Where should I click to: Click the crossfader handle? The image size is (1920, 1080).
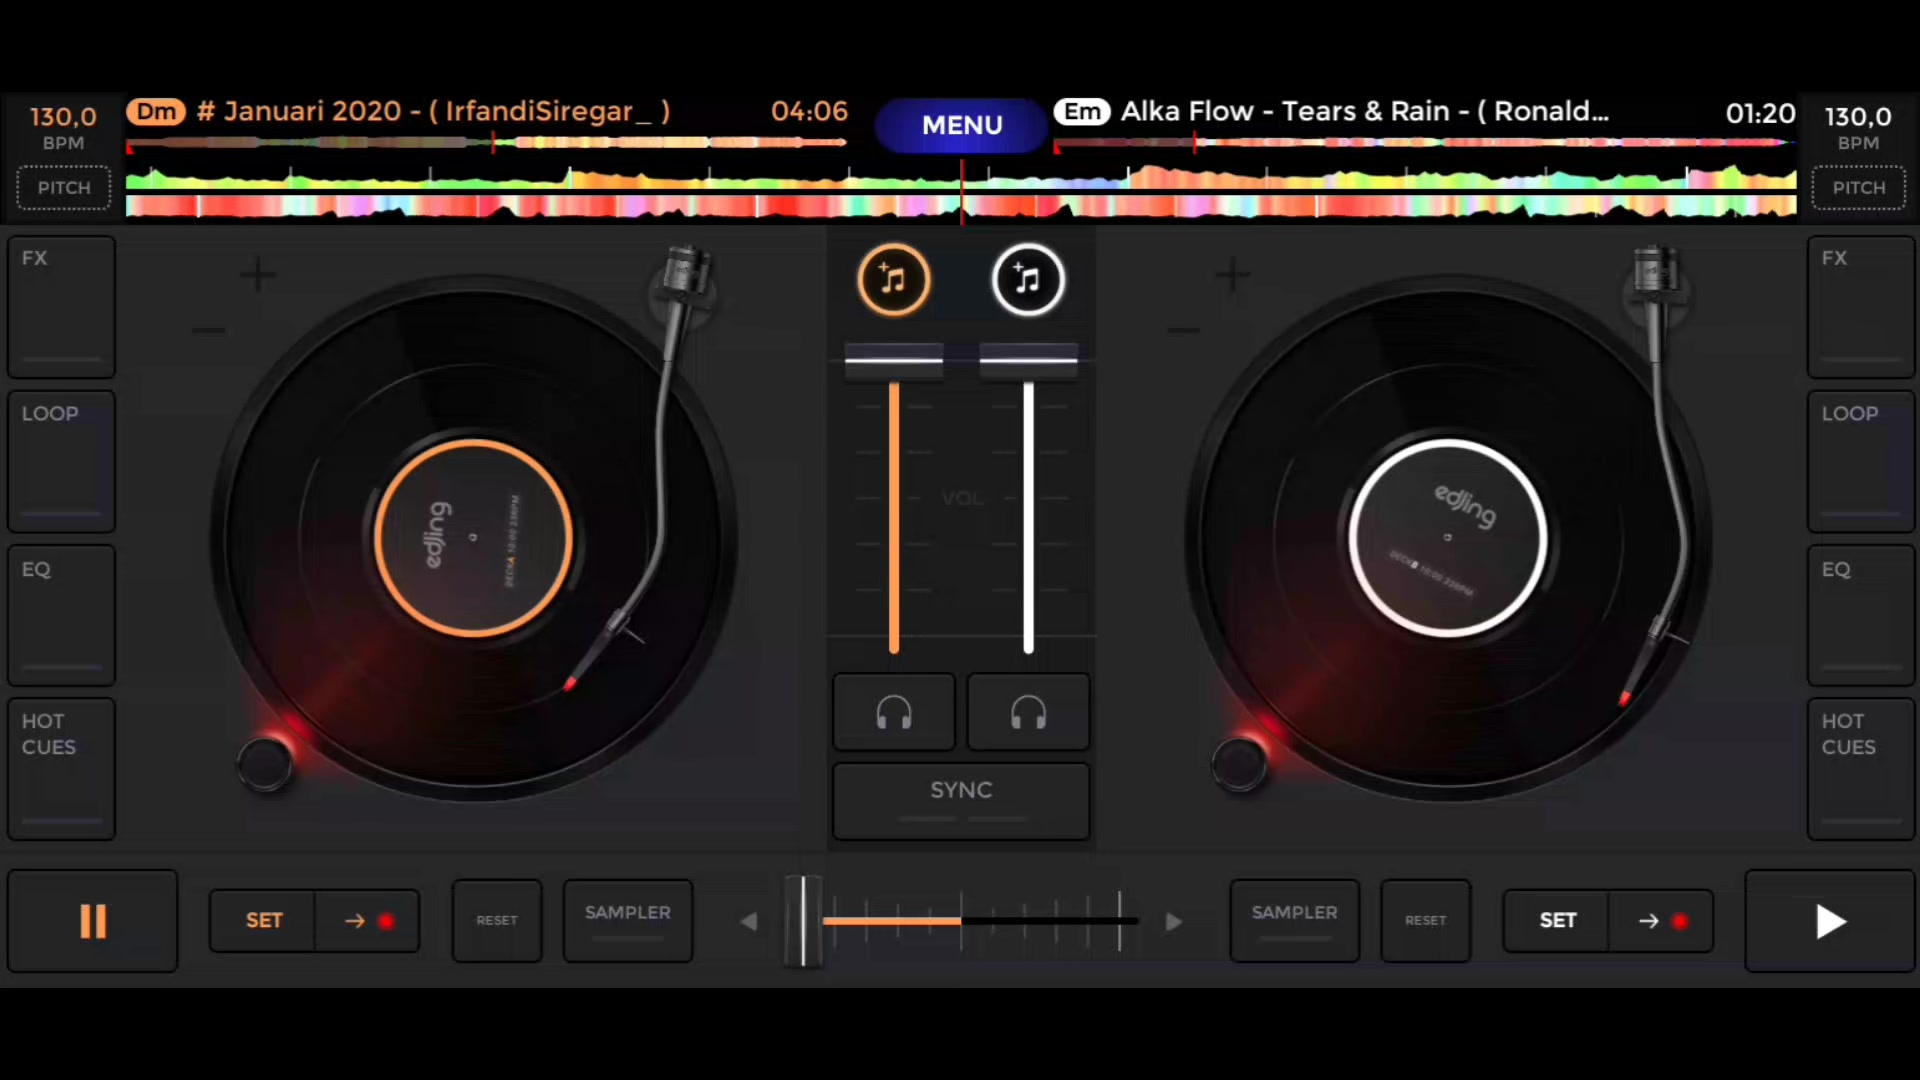point(803,921)
